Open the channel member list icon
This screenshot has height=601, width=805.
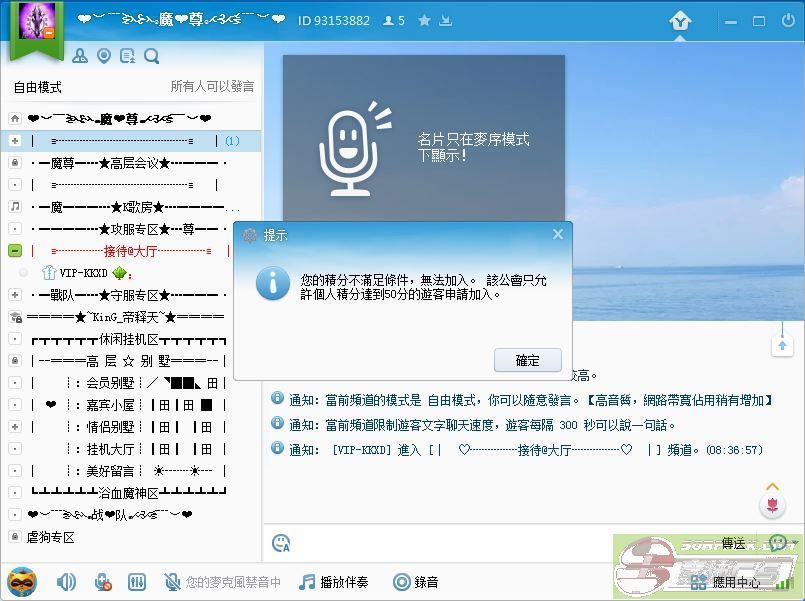pos(80,56)
